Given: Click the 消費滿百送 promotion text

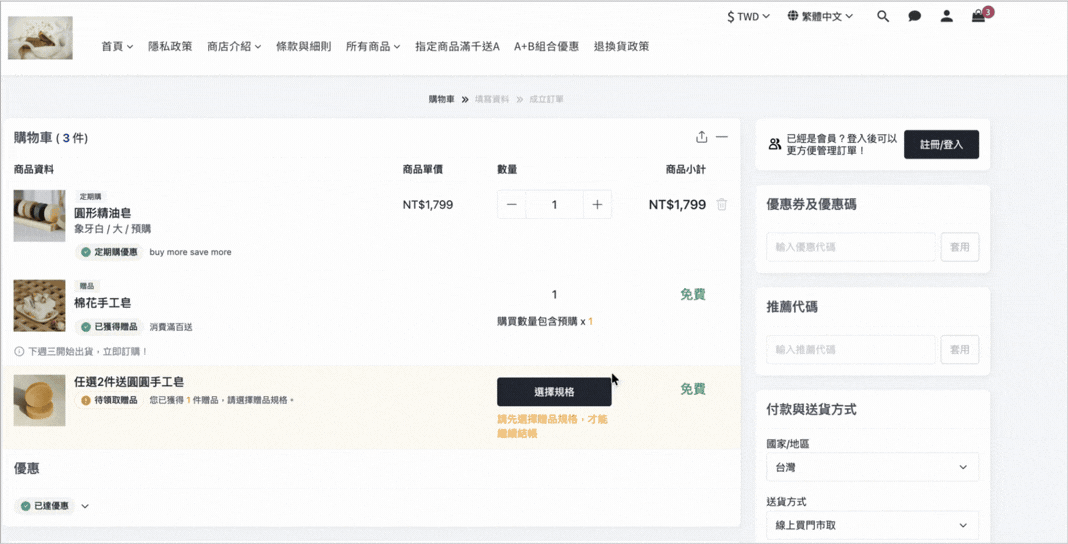Looking at the screenshot, I should tap(171, 327).
